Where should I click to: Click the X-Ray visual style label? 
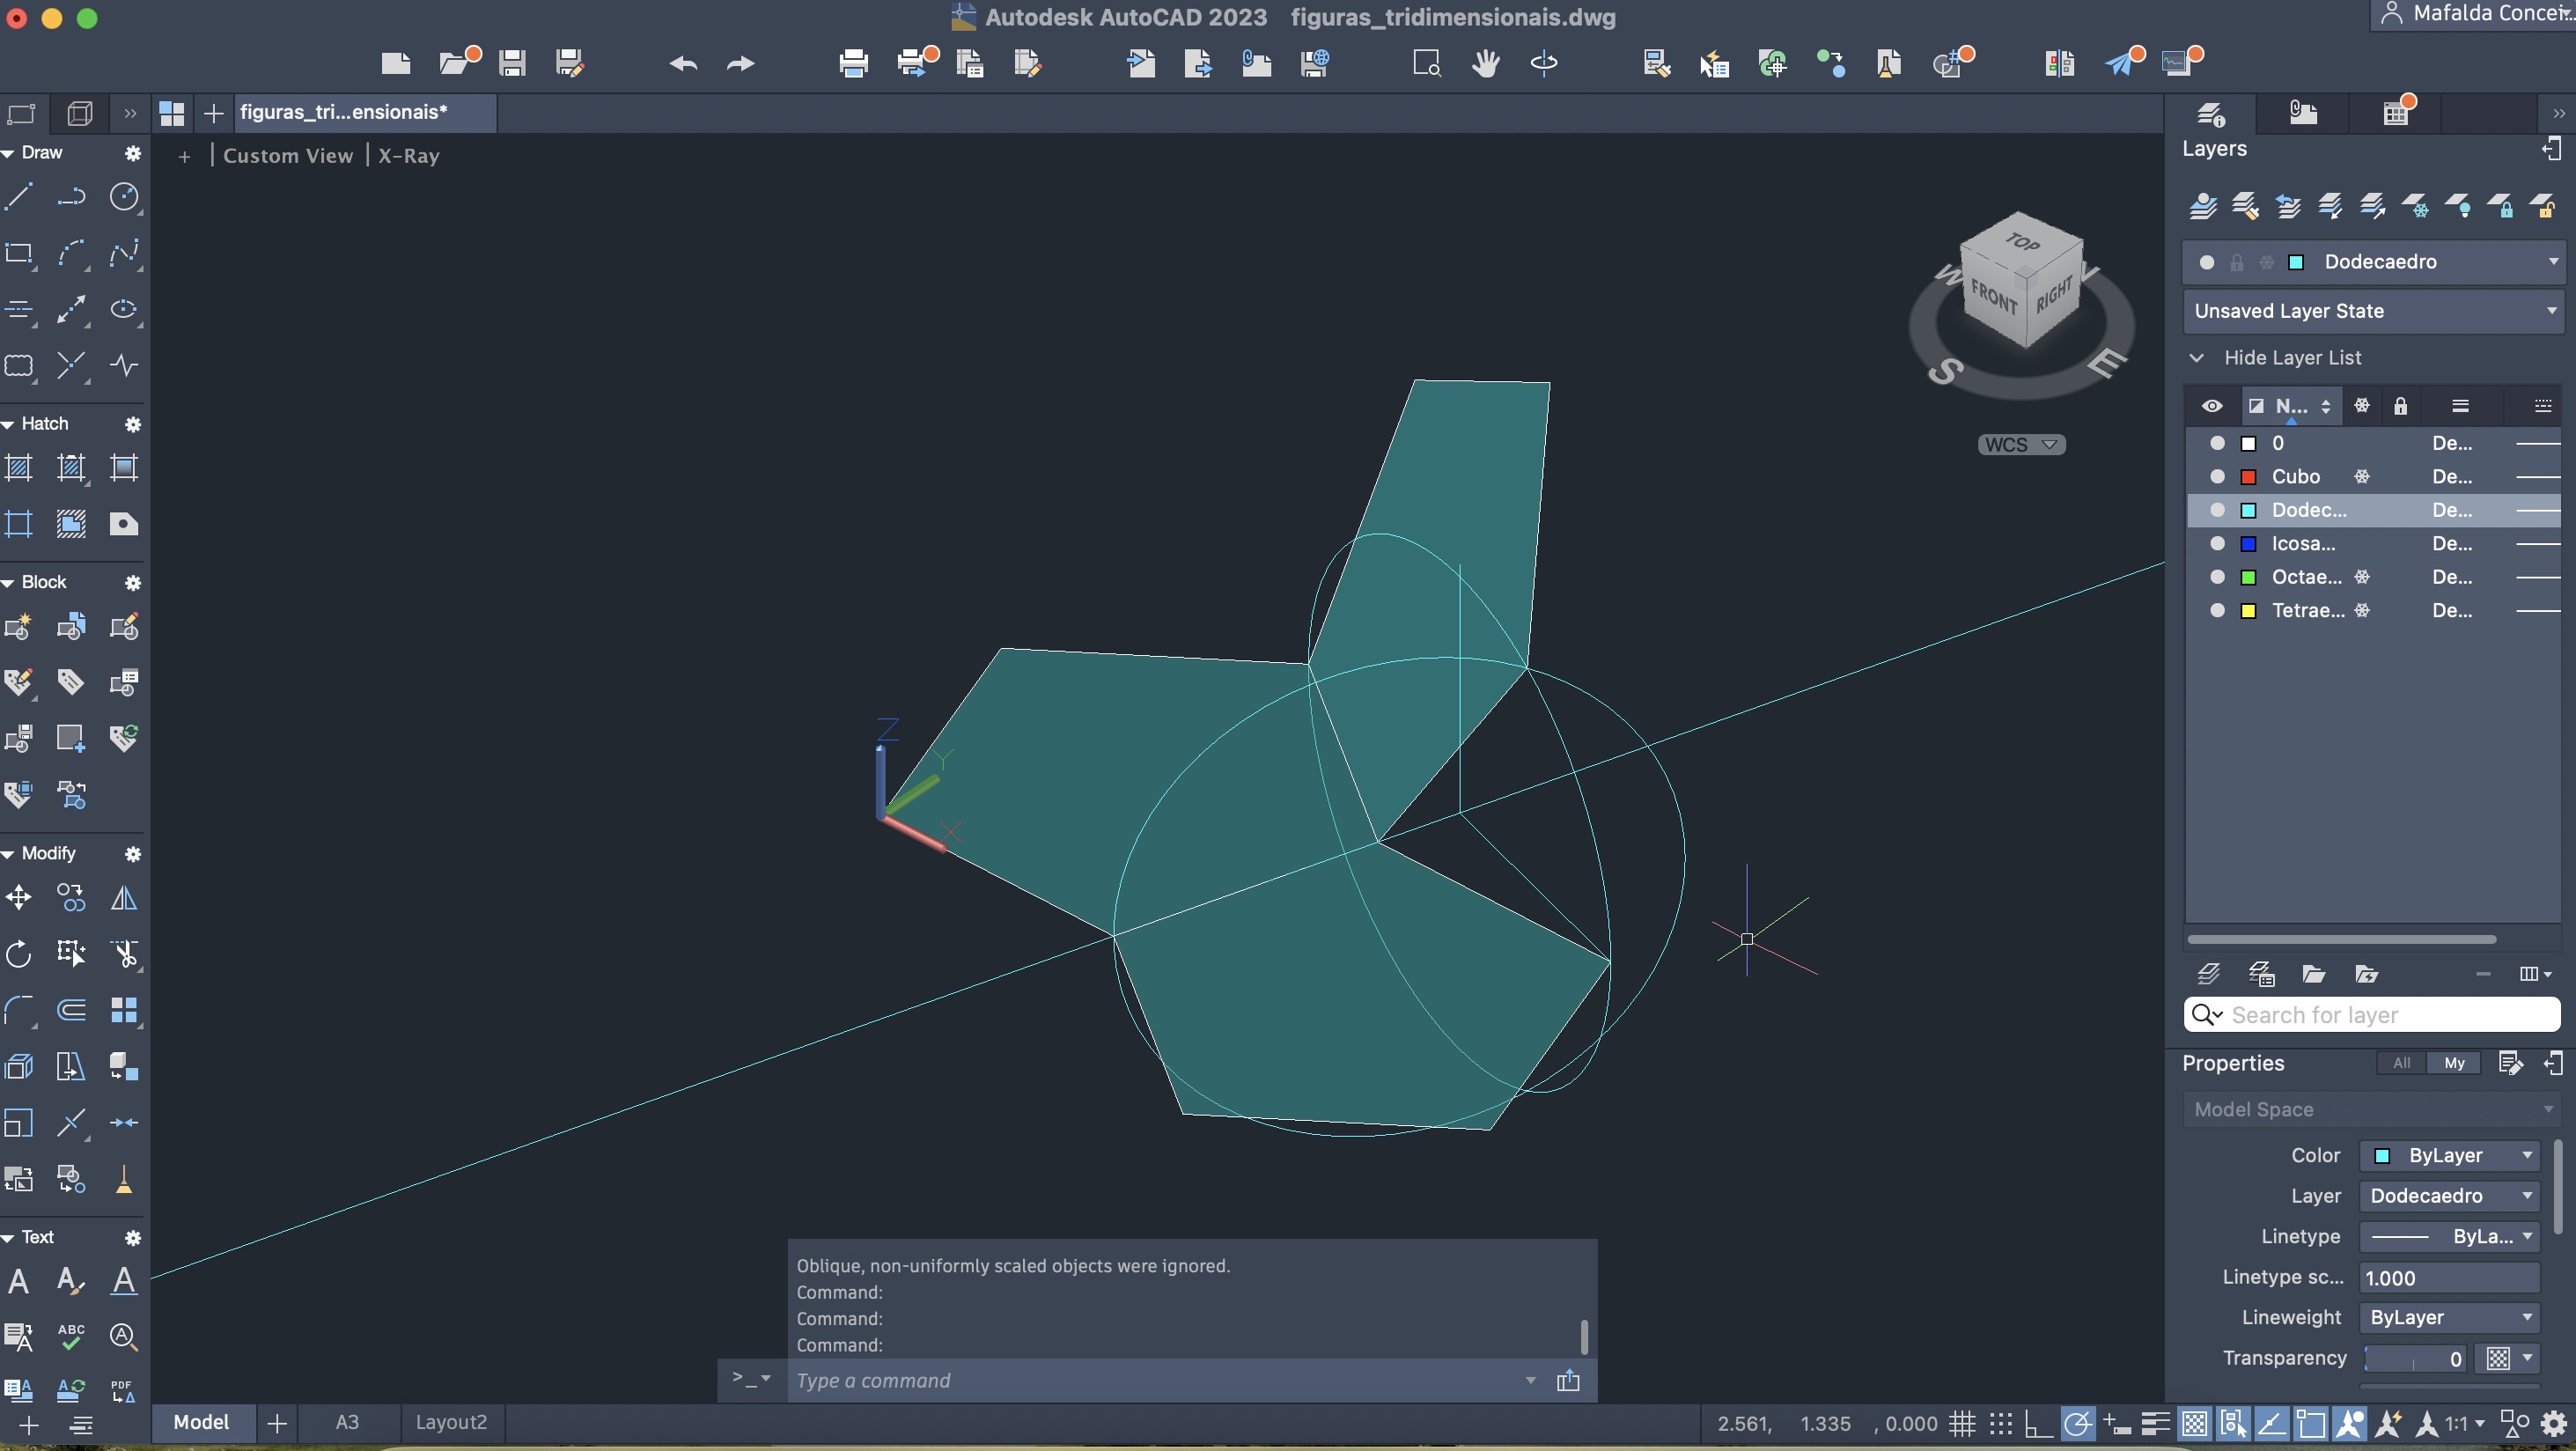coord(408,156)
